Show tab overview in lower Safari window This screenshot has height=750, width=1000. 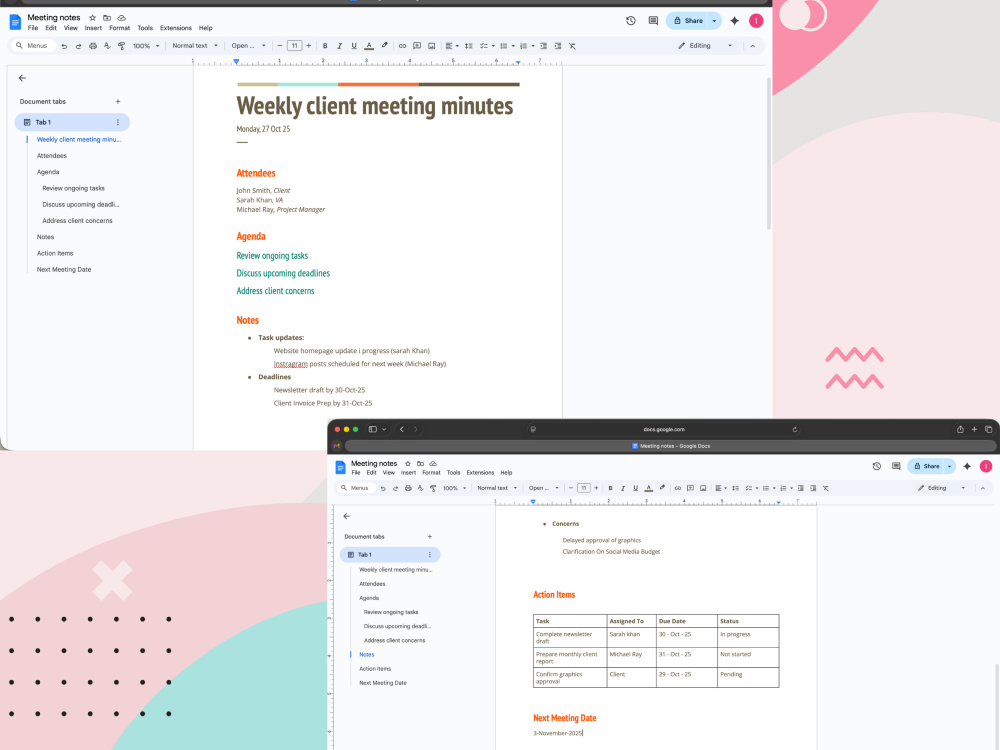(989, 430)
